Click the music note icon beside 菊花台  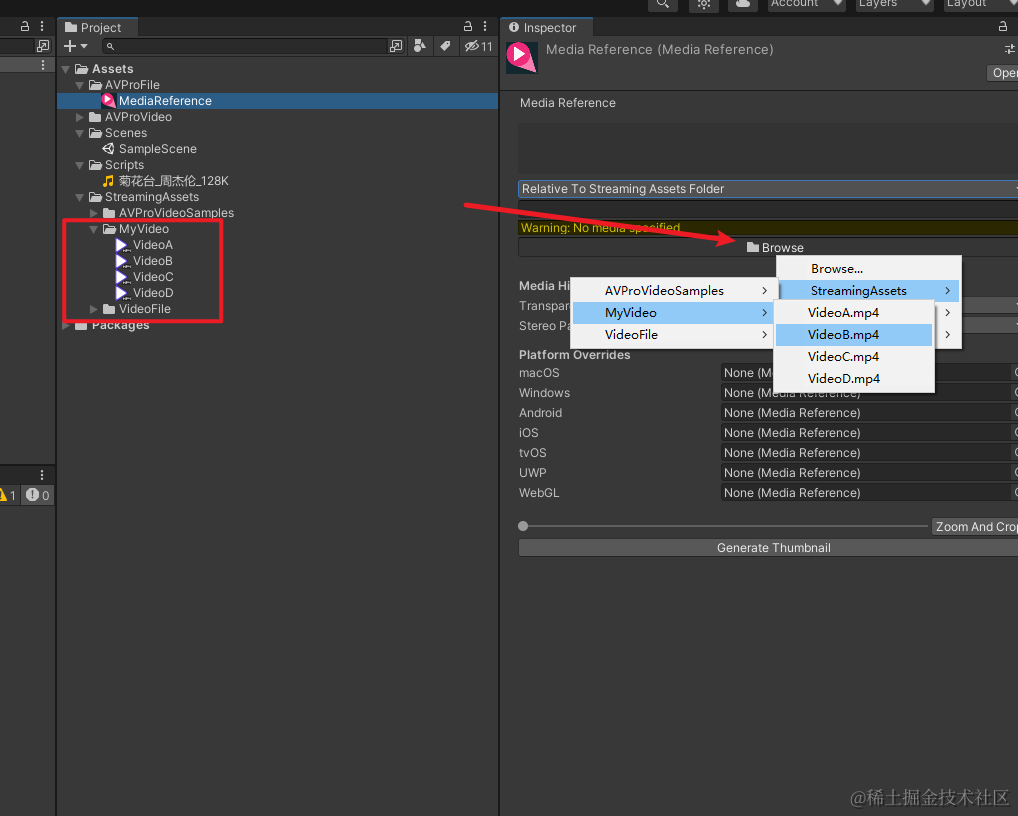click(x=108, y=181)
